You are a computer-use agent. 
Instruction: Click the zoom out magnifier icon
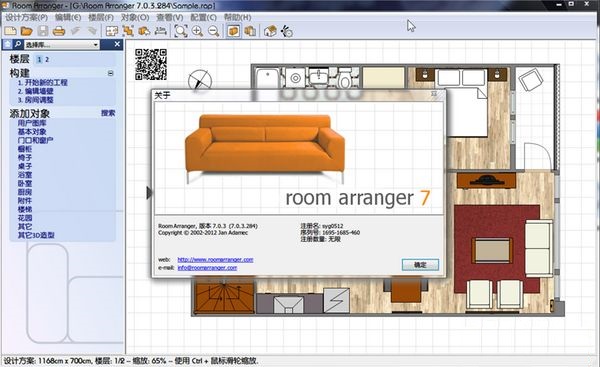[x=214, y=31]
